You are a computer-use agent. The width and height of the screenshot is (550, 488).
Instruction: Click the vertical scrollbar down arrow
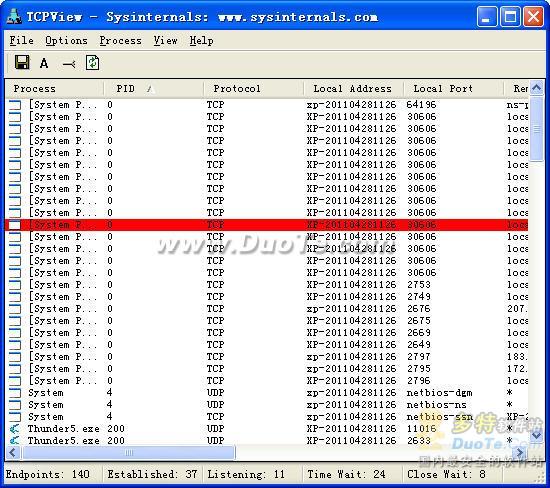537,436
